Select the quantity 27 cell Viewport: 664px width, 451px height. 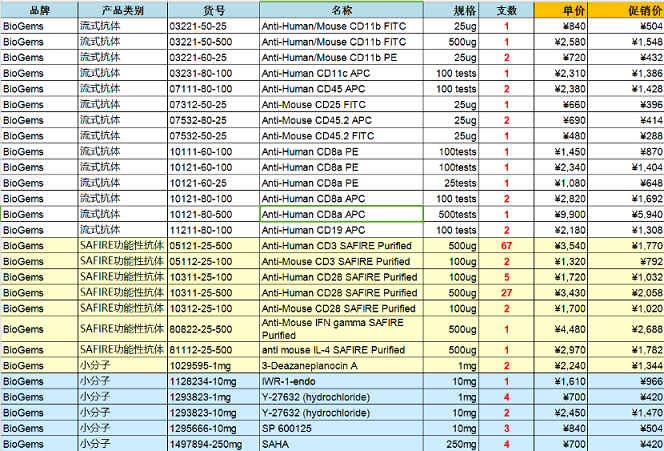506,293
